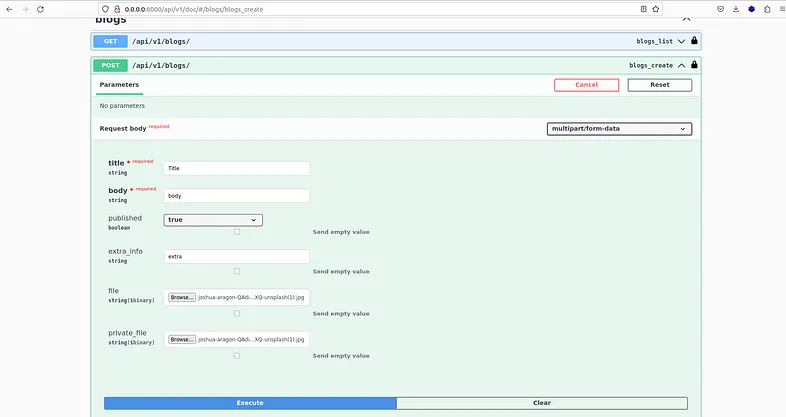Toggle Send empty value for extra_info

point(237,271)
